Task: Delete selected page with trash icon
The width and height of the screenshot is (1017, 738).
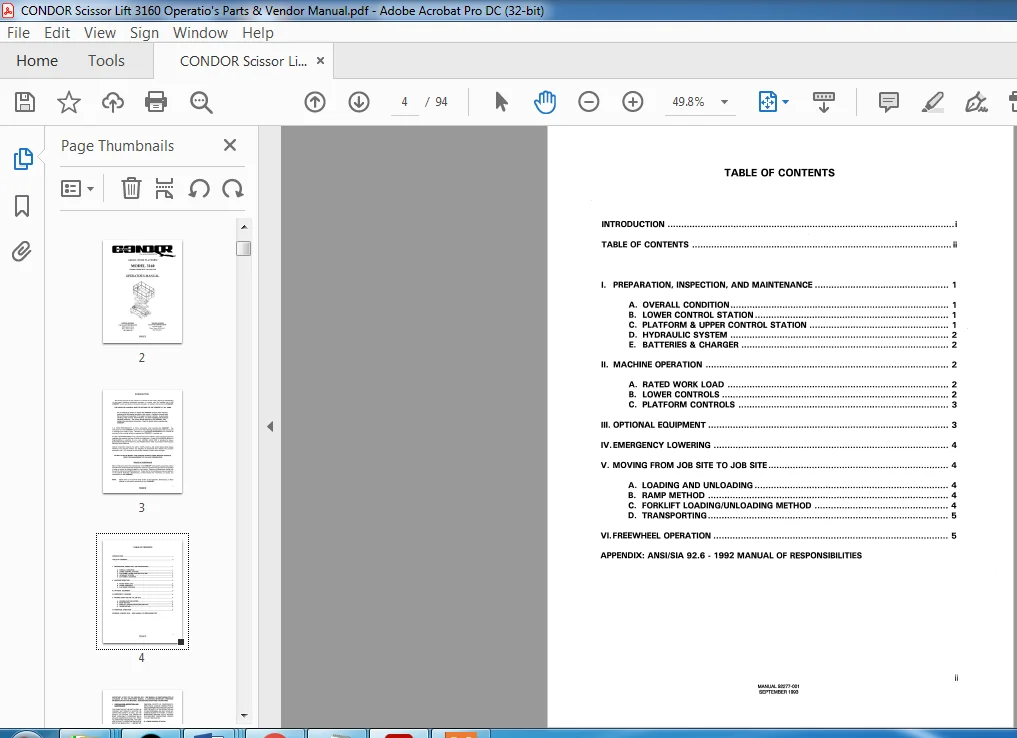Action: point(131,189)
